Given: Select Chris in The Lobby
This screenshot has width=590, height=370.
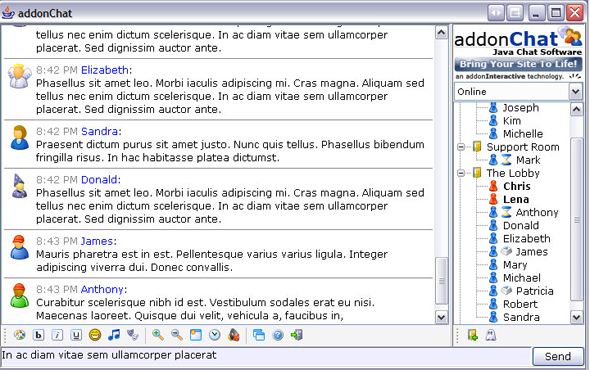Looking at the screenshot, I should click(517, 186).
